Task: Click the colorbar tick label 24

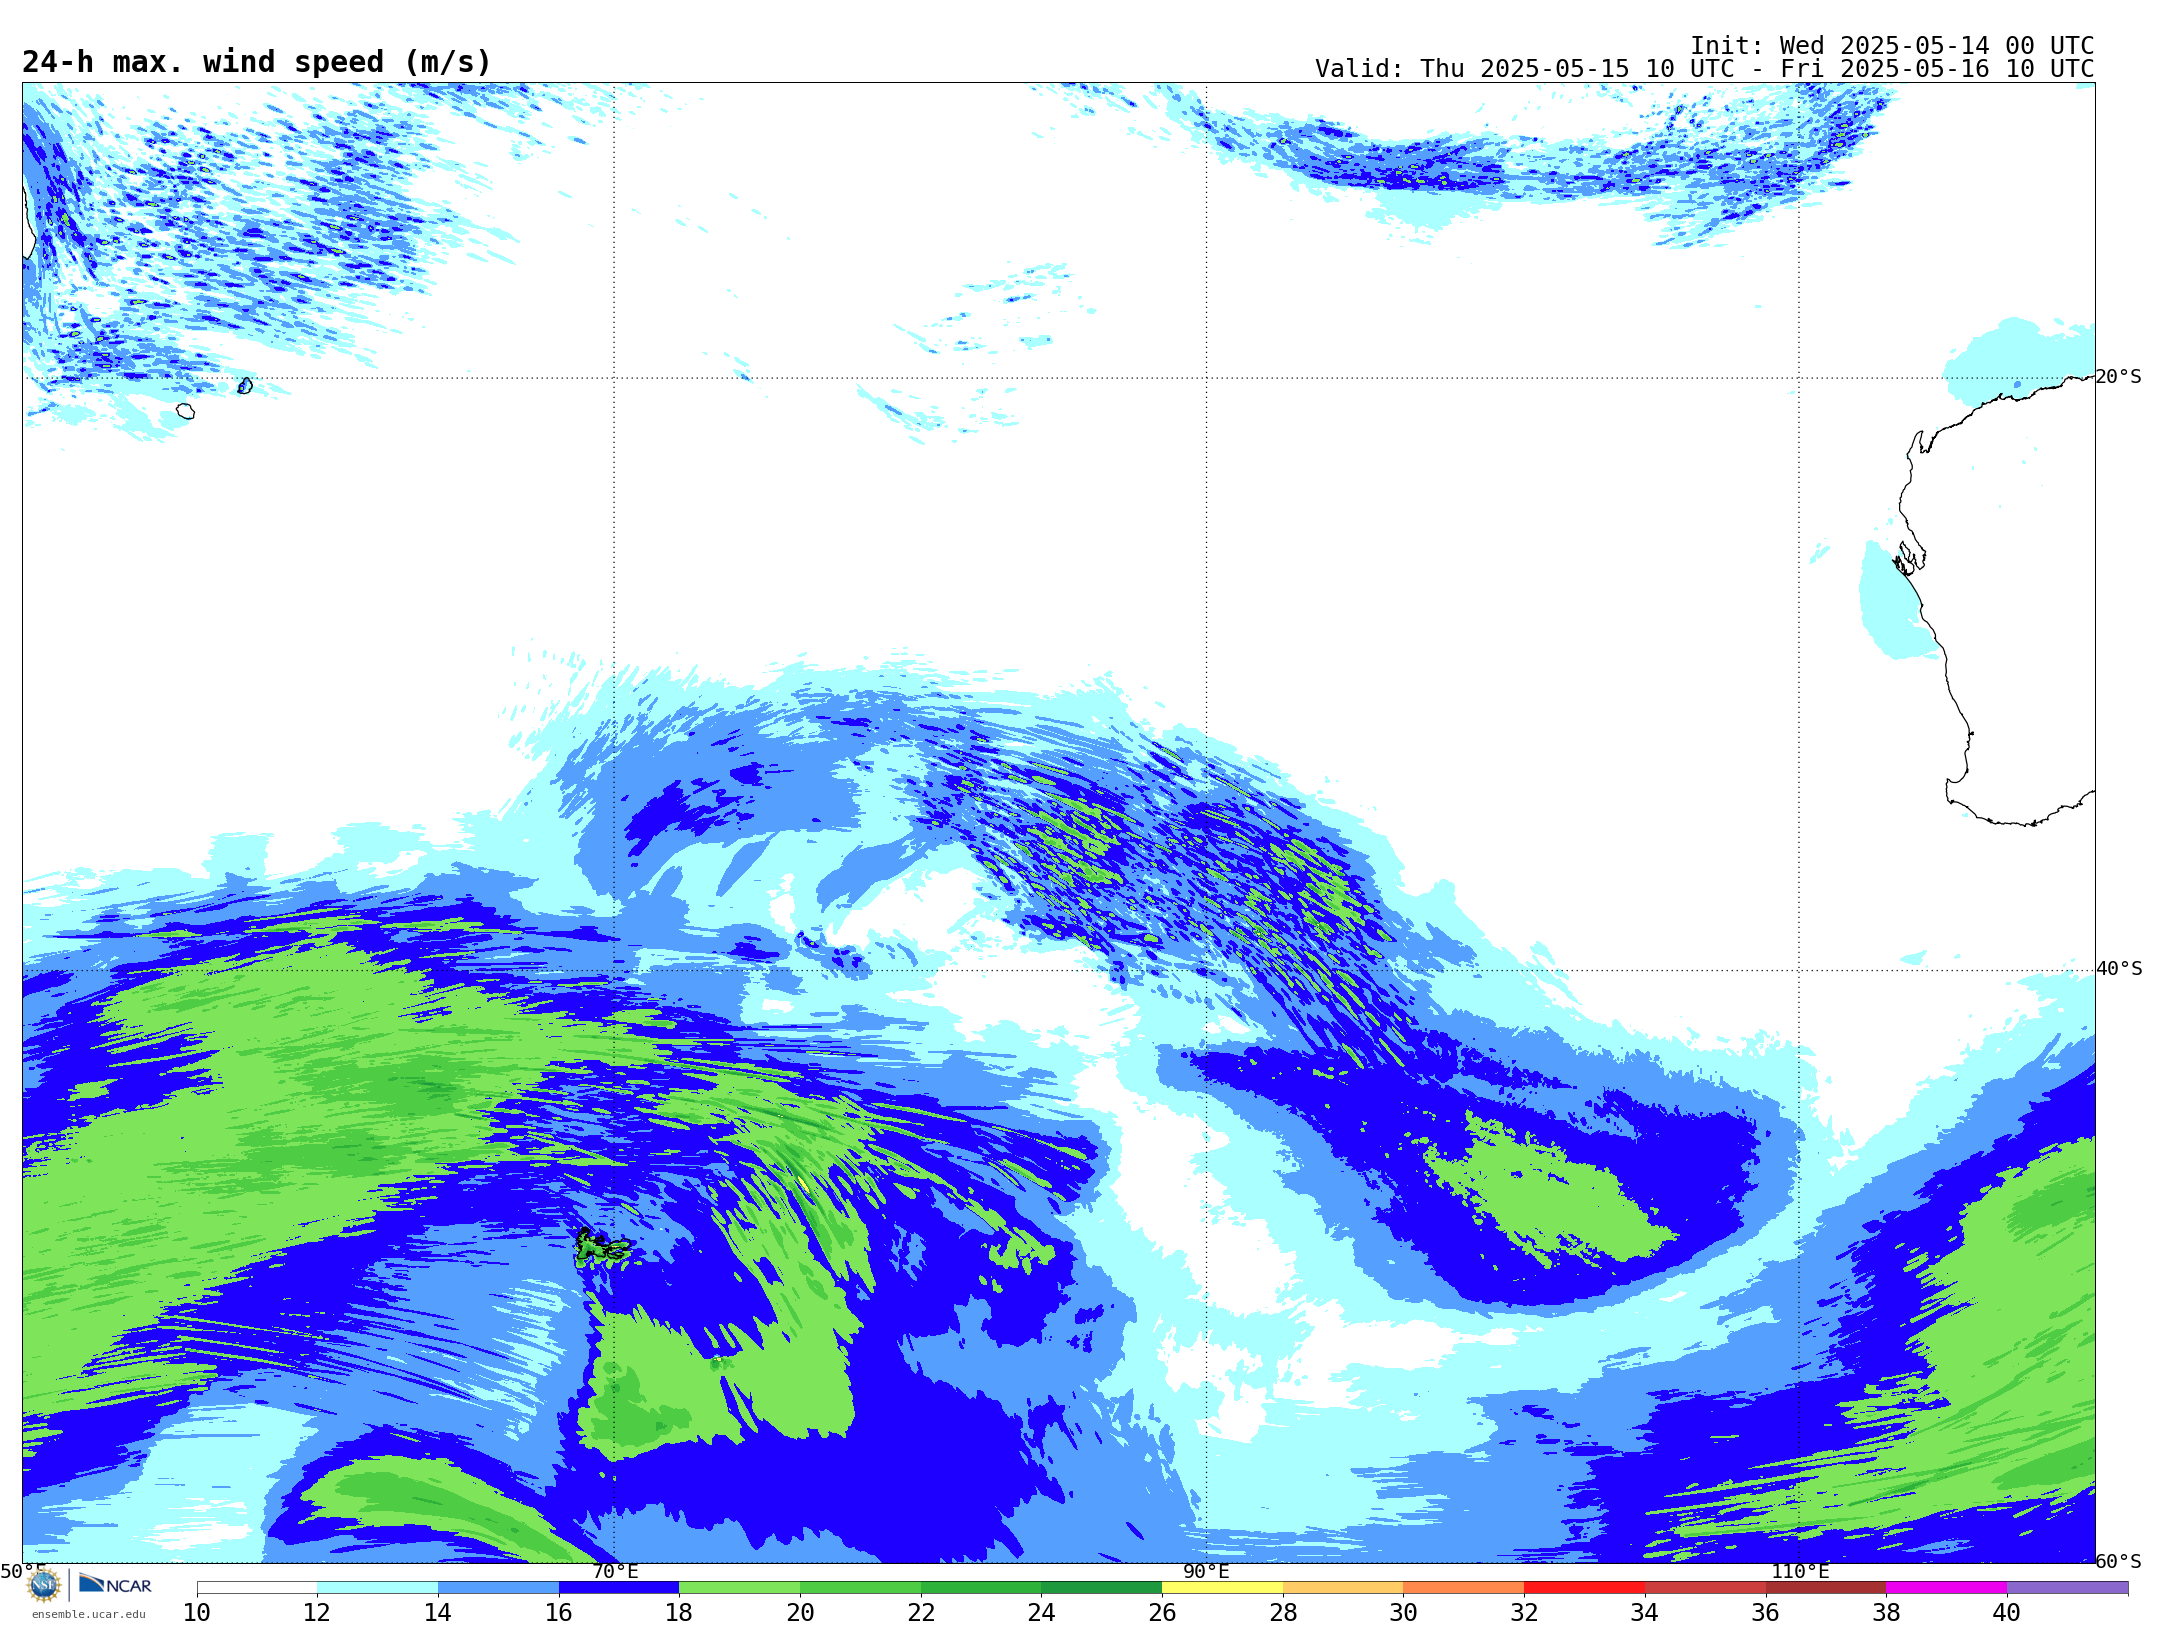Action: (x=1041, y=1612)
